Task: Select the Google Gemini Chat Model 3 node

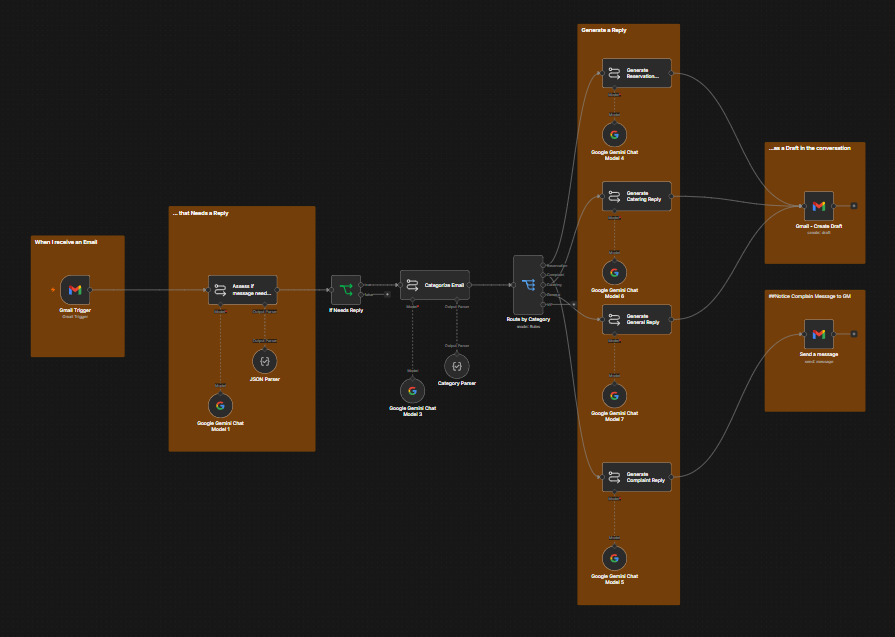Action: (x=412, y=391)
